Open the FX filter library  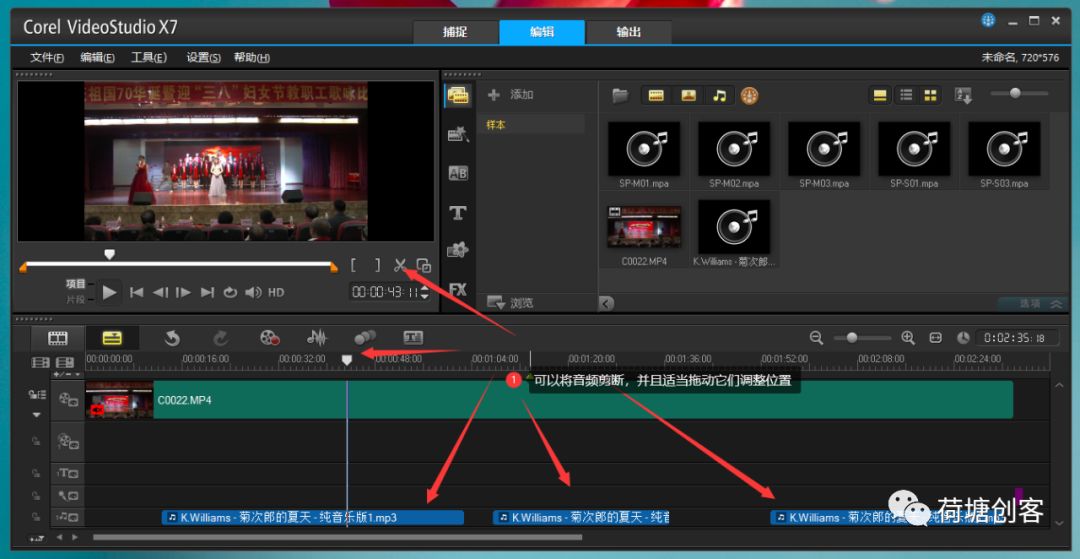[x=458, y=290]
